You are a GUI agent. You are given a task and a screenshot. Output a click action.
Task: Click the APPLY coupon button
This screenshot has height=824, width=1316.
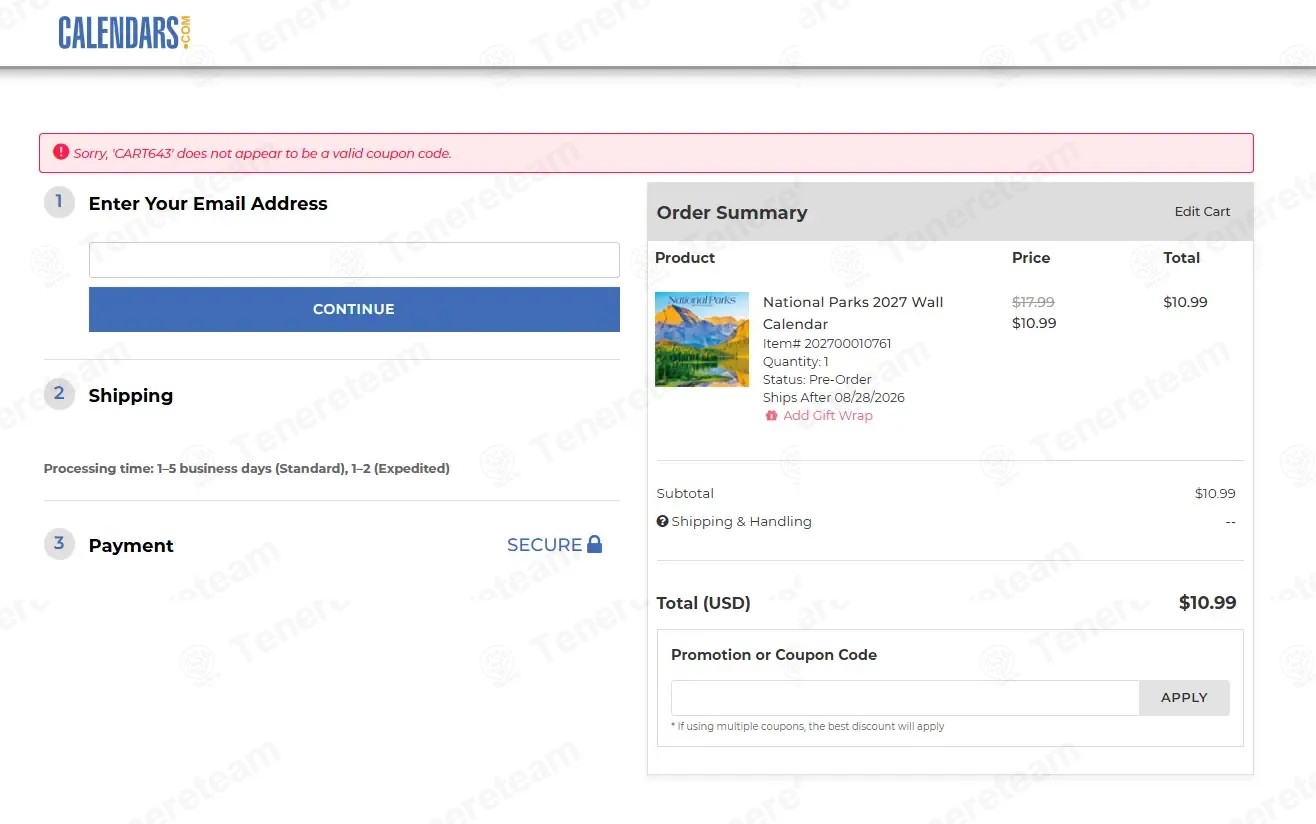pos(1184,698)
